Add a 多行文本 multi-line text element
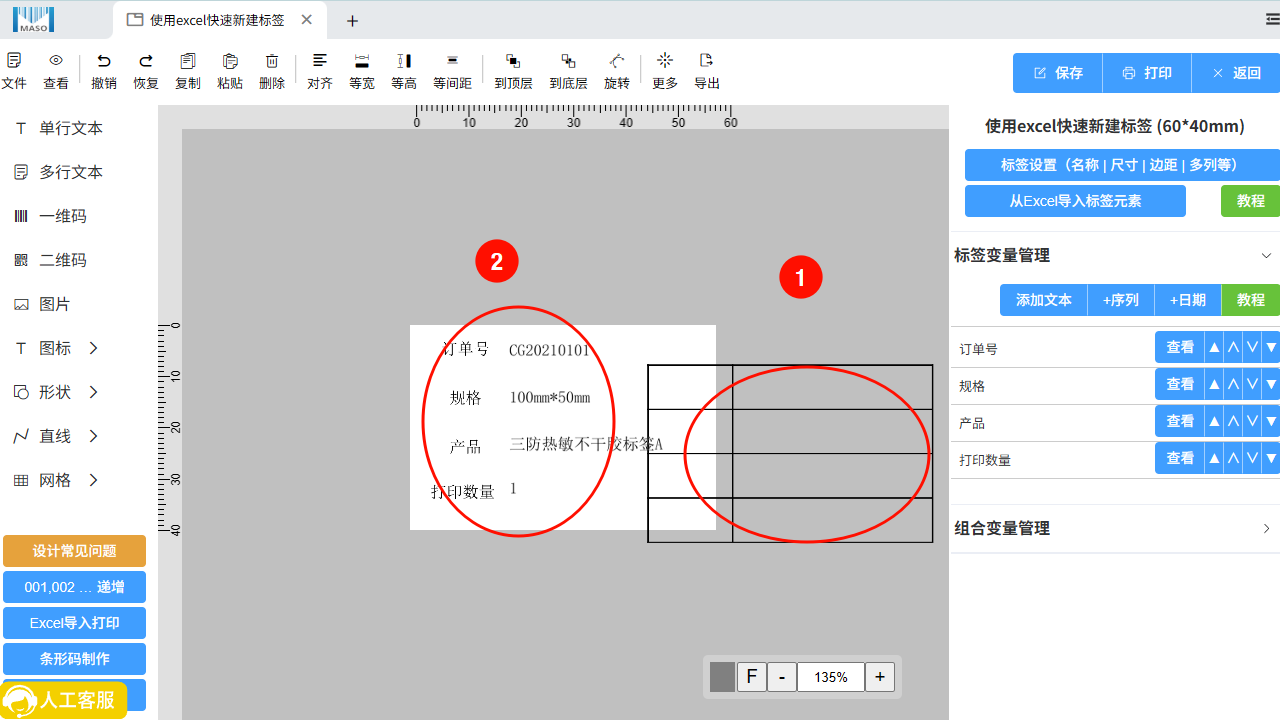Image resolution: width=1280 pixels, height=720 pixels. pos(60,172)
